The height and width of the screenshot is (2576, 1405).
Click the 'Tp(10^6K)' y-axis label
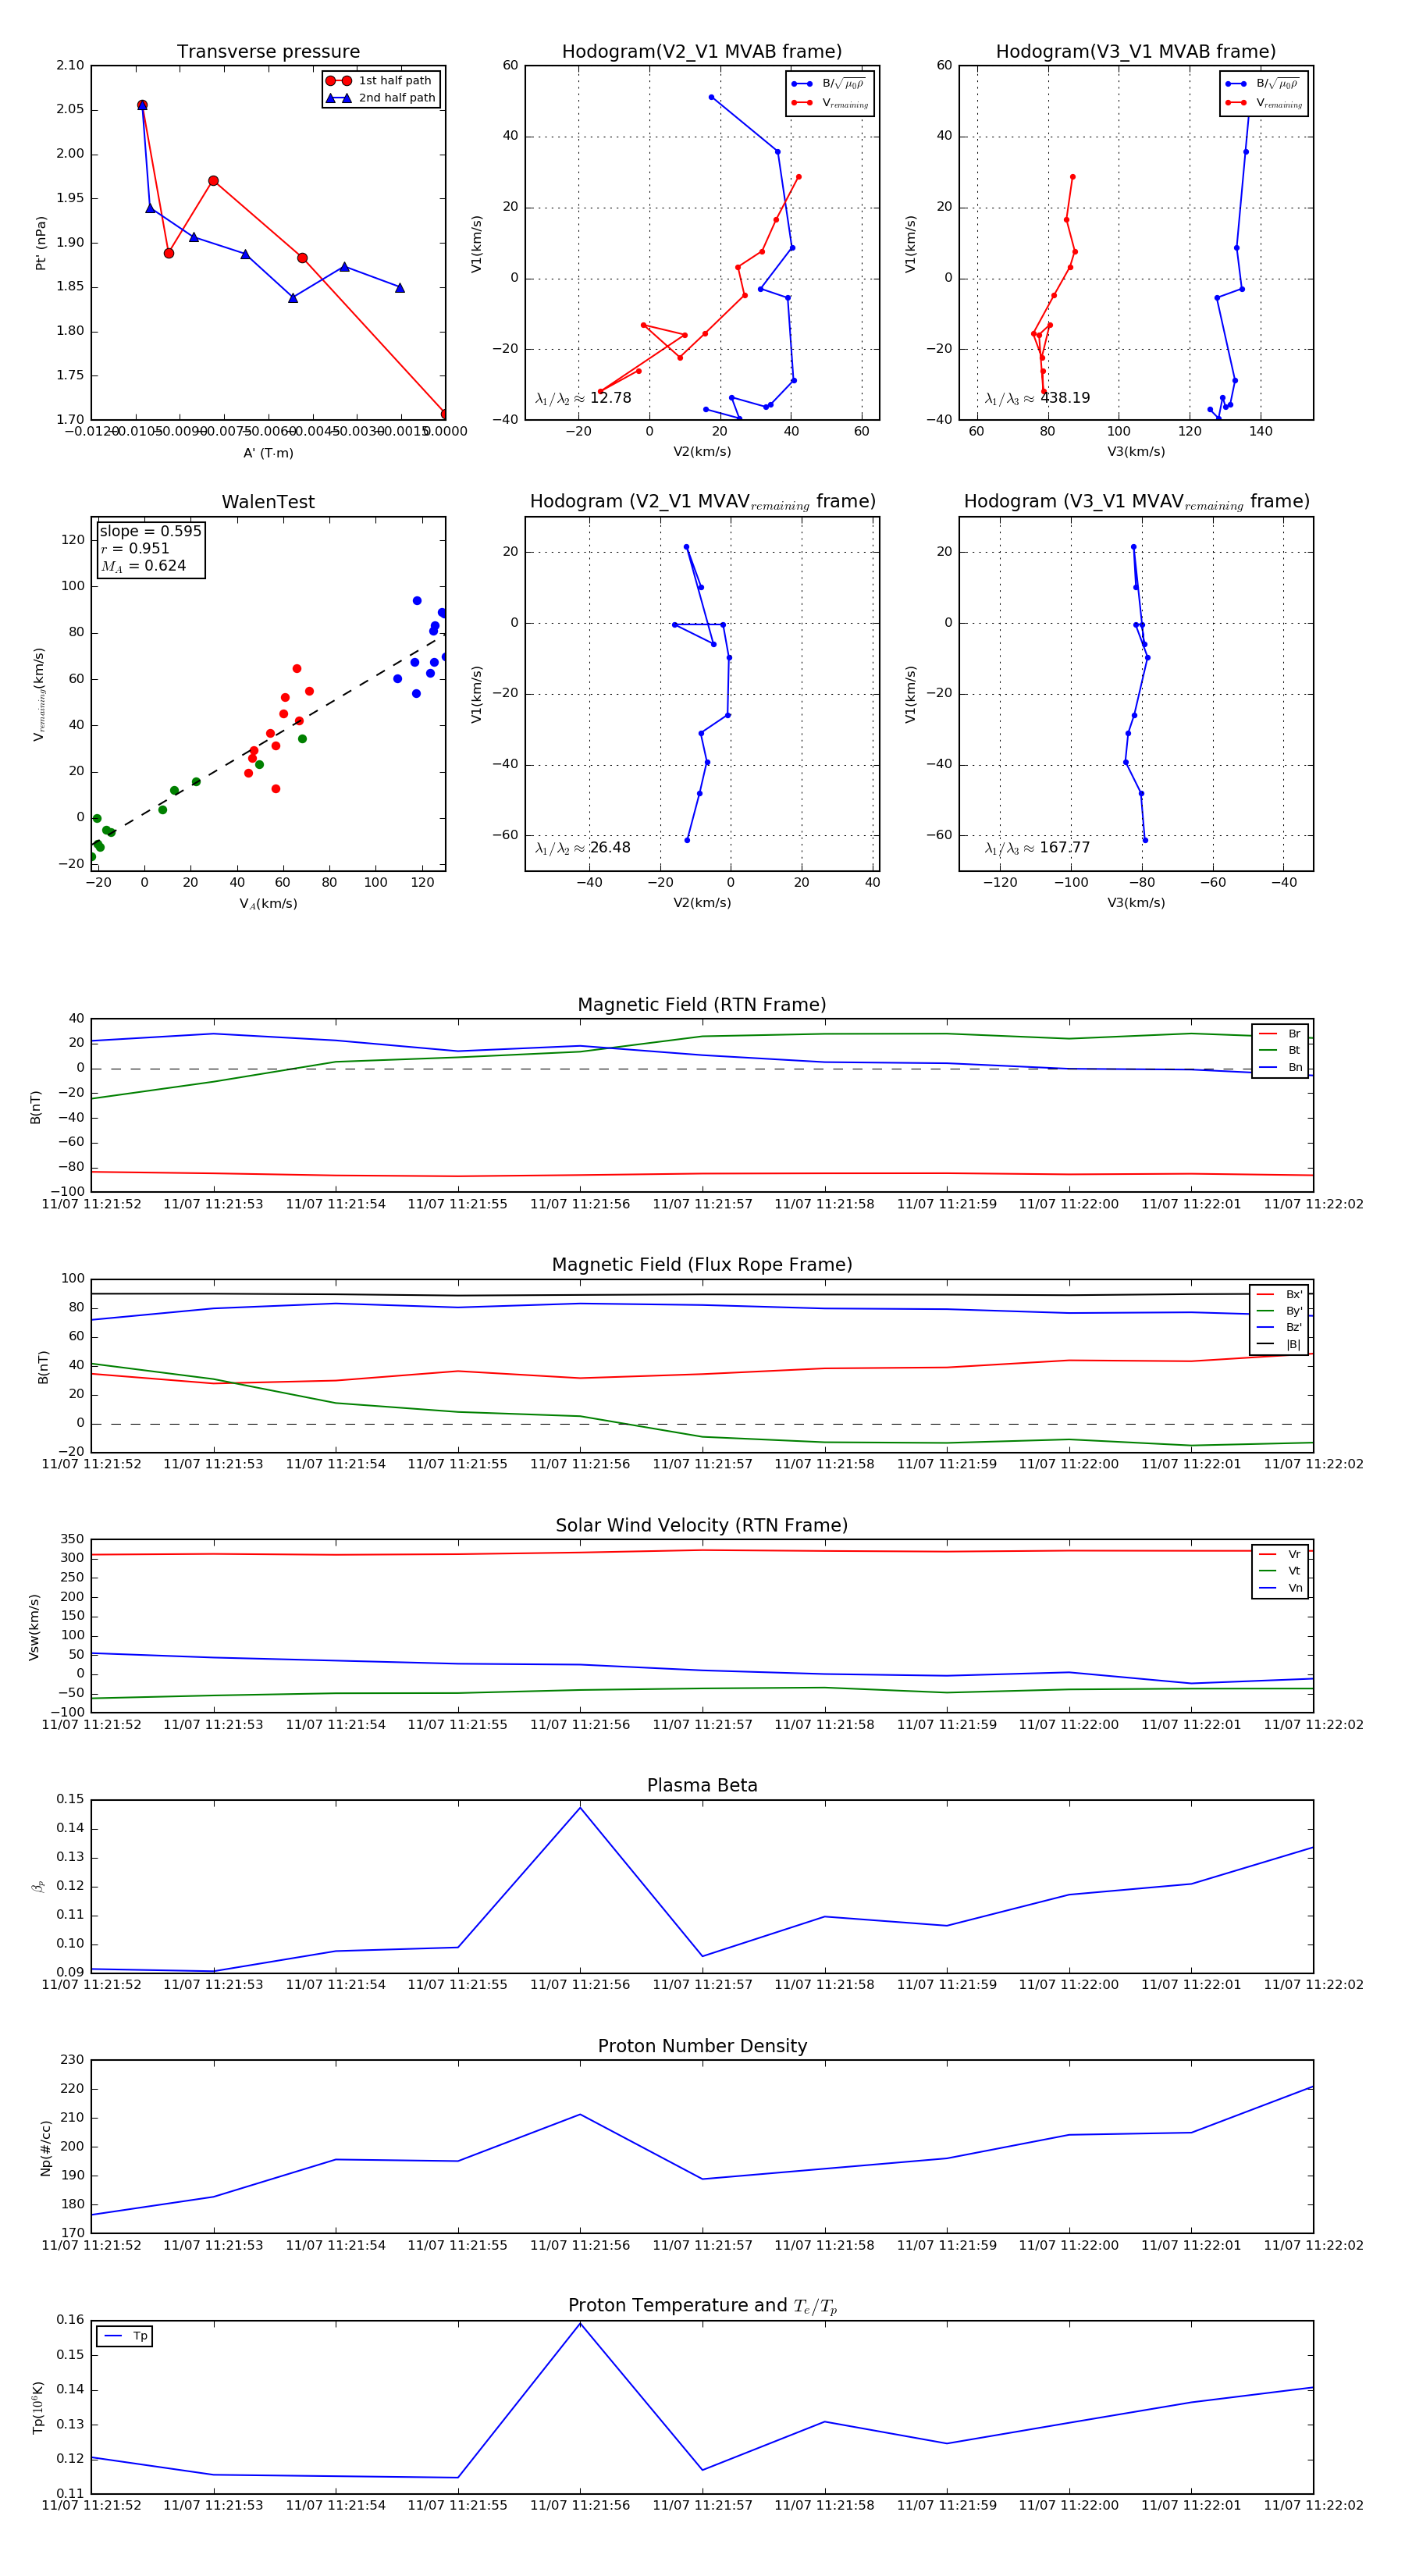coord(38,2408)
